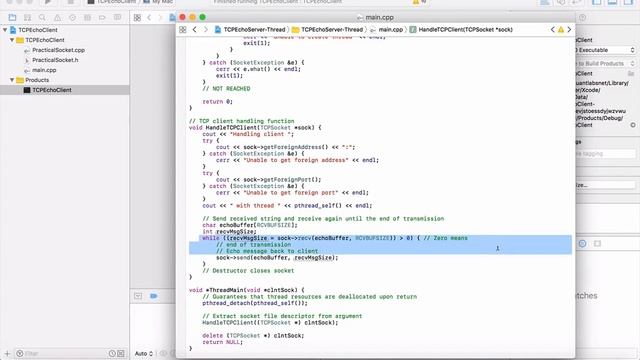Screen dimensions: 640x360
Task: Click the sock->send code line
Action: click(277, 258)
